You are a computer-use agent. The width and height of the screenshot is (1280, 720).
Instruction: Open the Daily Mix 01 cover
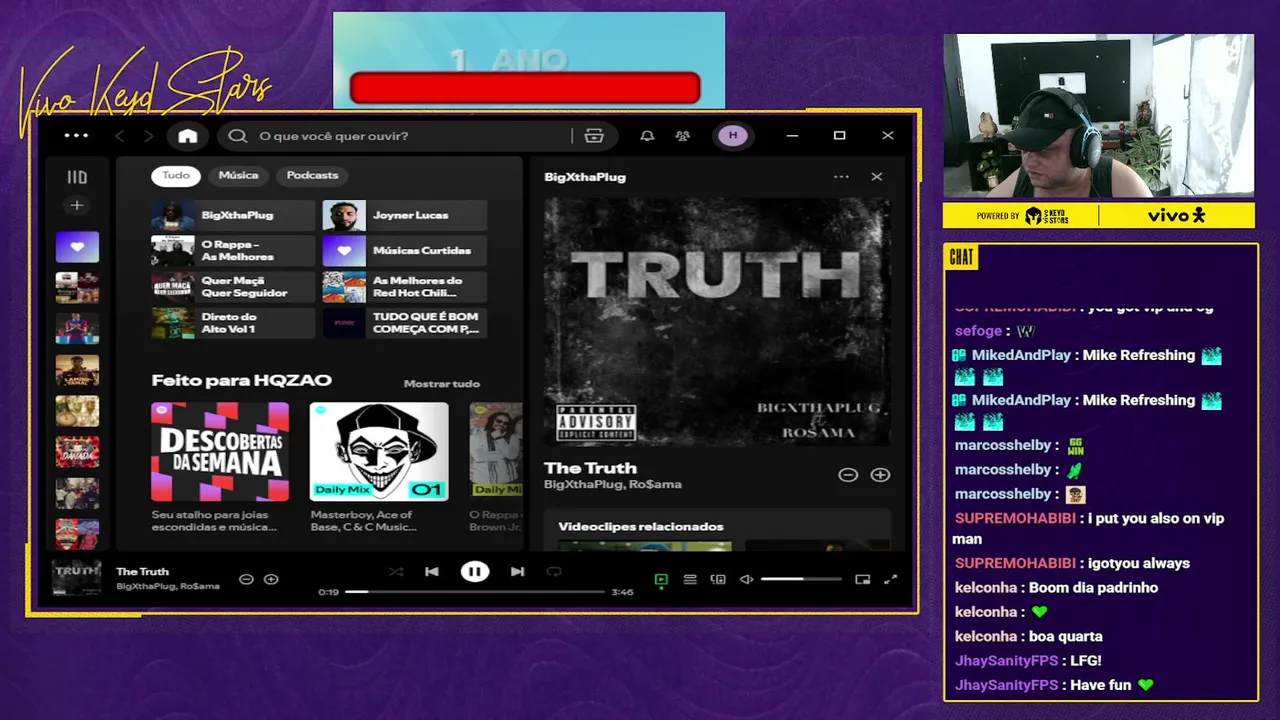[379, 452]
